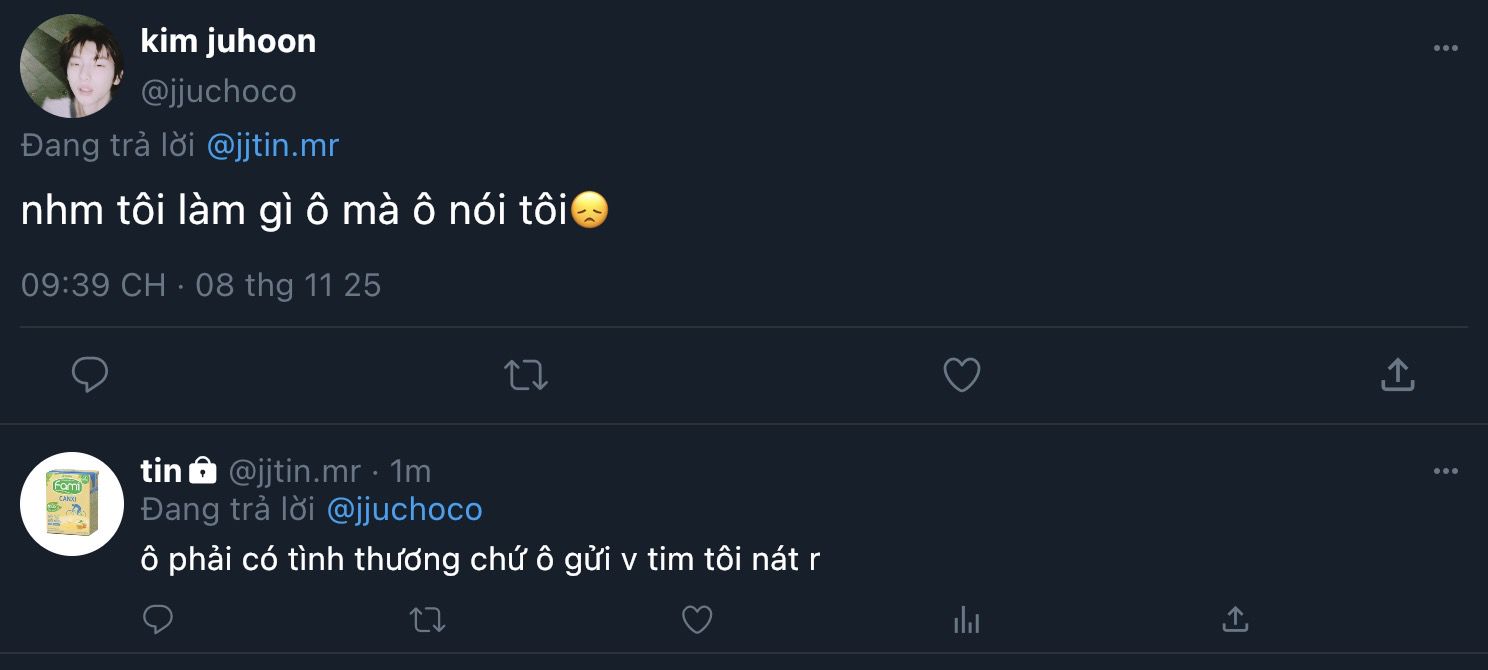Like the main tweet by kim juhoon
1488x670 pixels.
pos(962,375)
